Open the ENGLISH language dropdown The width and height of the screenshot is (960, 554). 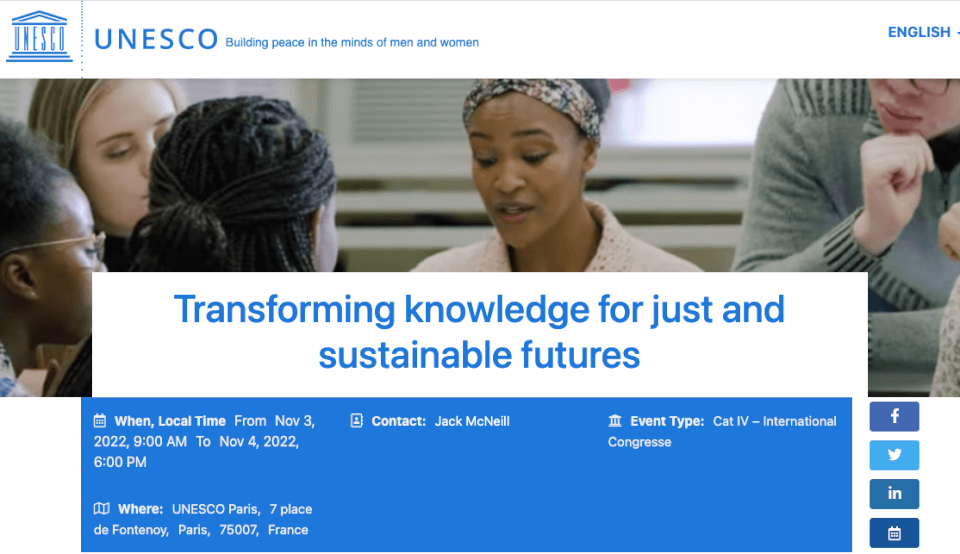(922, 32)
